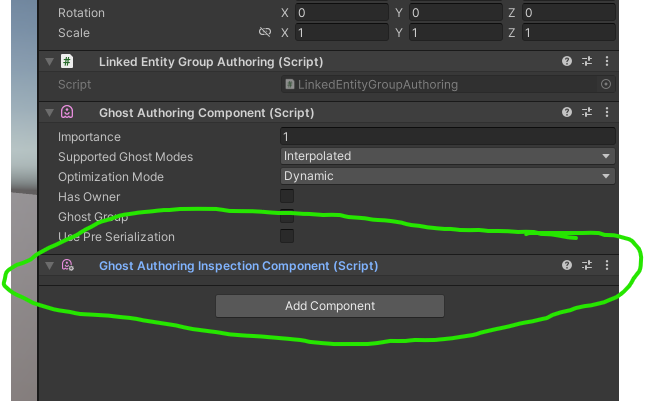Collapse Ghost Authoring Inspection Component section
Viewport: 645px width, 401px height.
(50, 266)
